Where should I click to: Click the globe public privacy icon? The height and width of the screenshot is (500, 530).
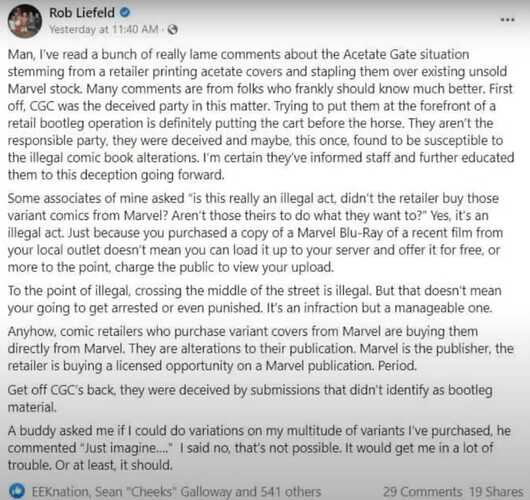[x=172, y=30]
